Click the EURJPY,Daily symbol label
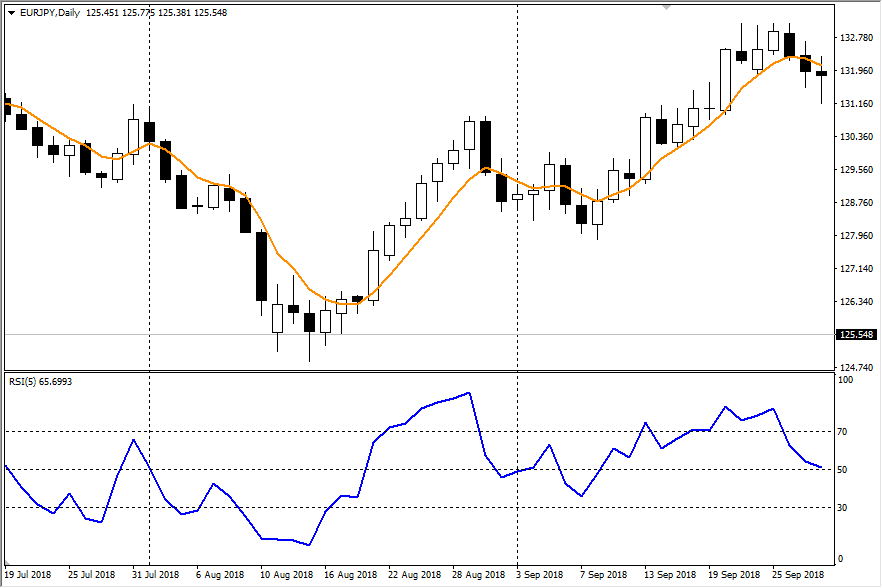882x588 pixels. pos(50,12)
